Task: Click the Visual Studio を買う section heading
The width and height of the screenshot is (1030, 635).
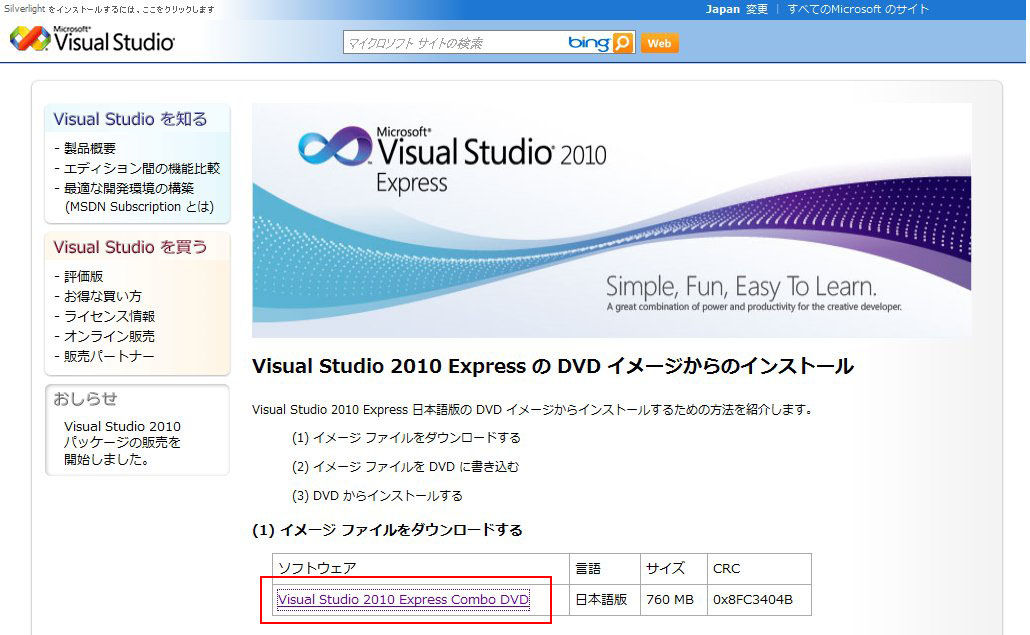Action: (x=130, y=247)
